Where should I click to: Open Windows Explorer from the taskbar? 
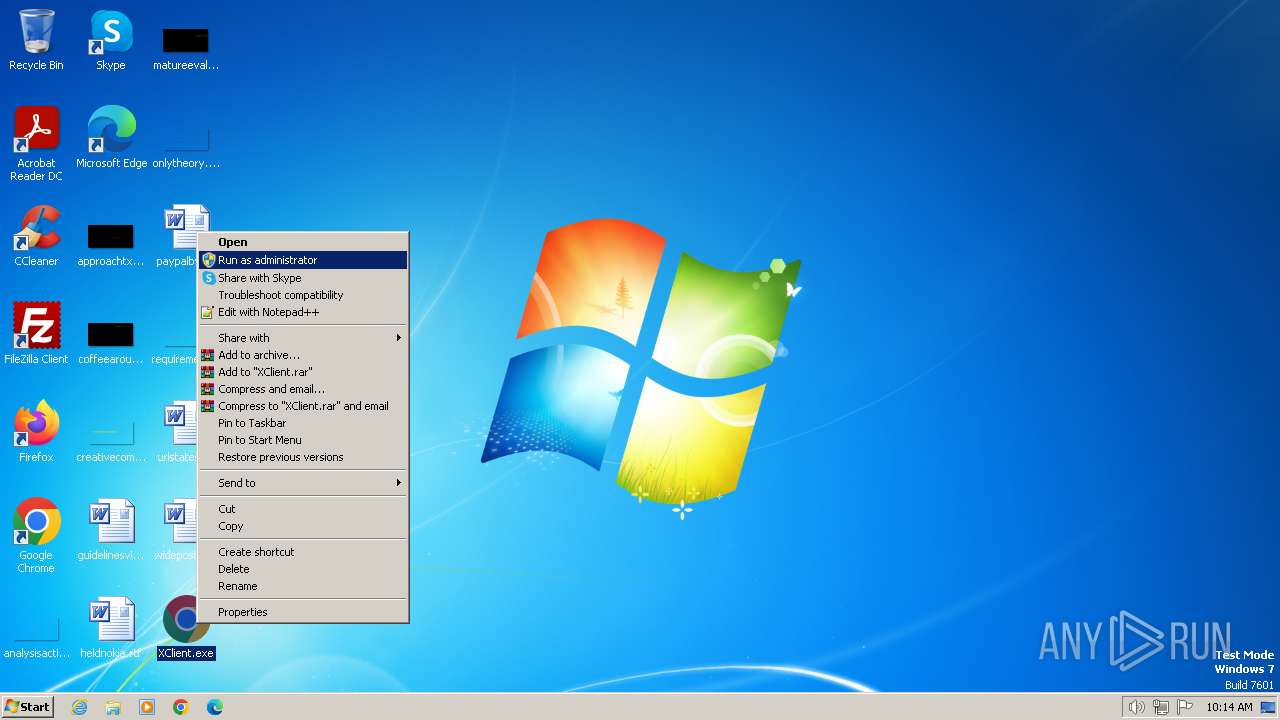point(113,707)
